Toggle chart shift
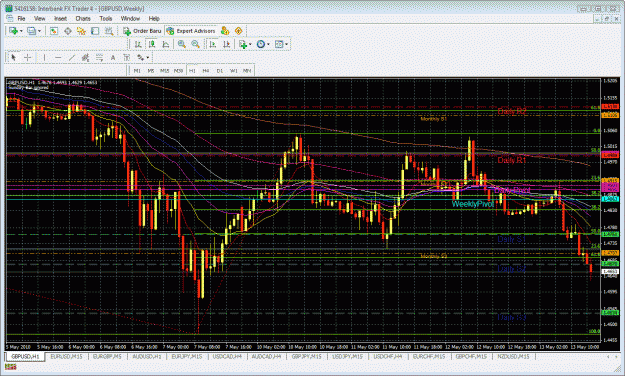Image resolution: width=625 pixels, height=376 pixels. point(226,44)
